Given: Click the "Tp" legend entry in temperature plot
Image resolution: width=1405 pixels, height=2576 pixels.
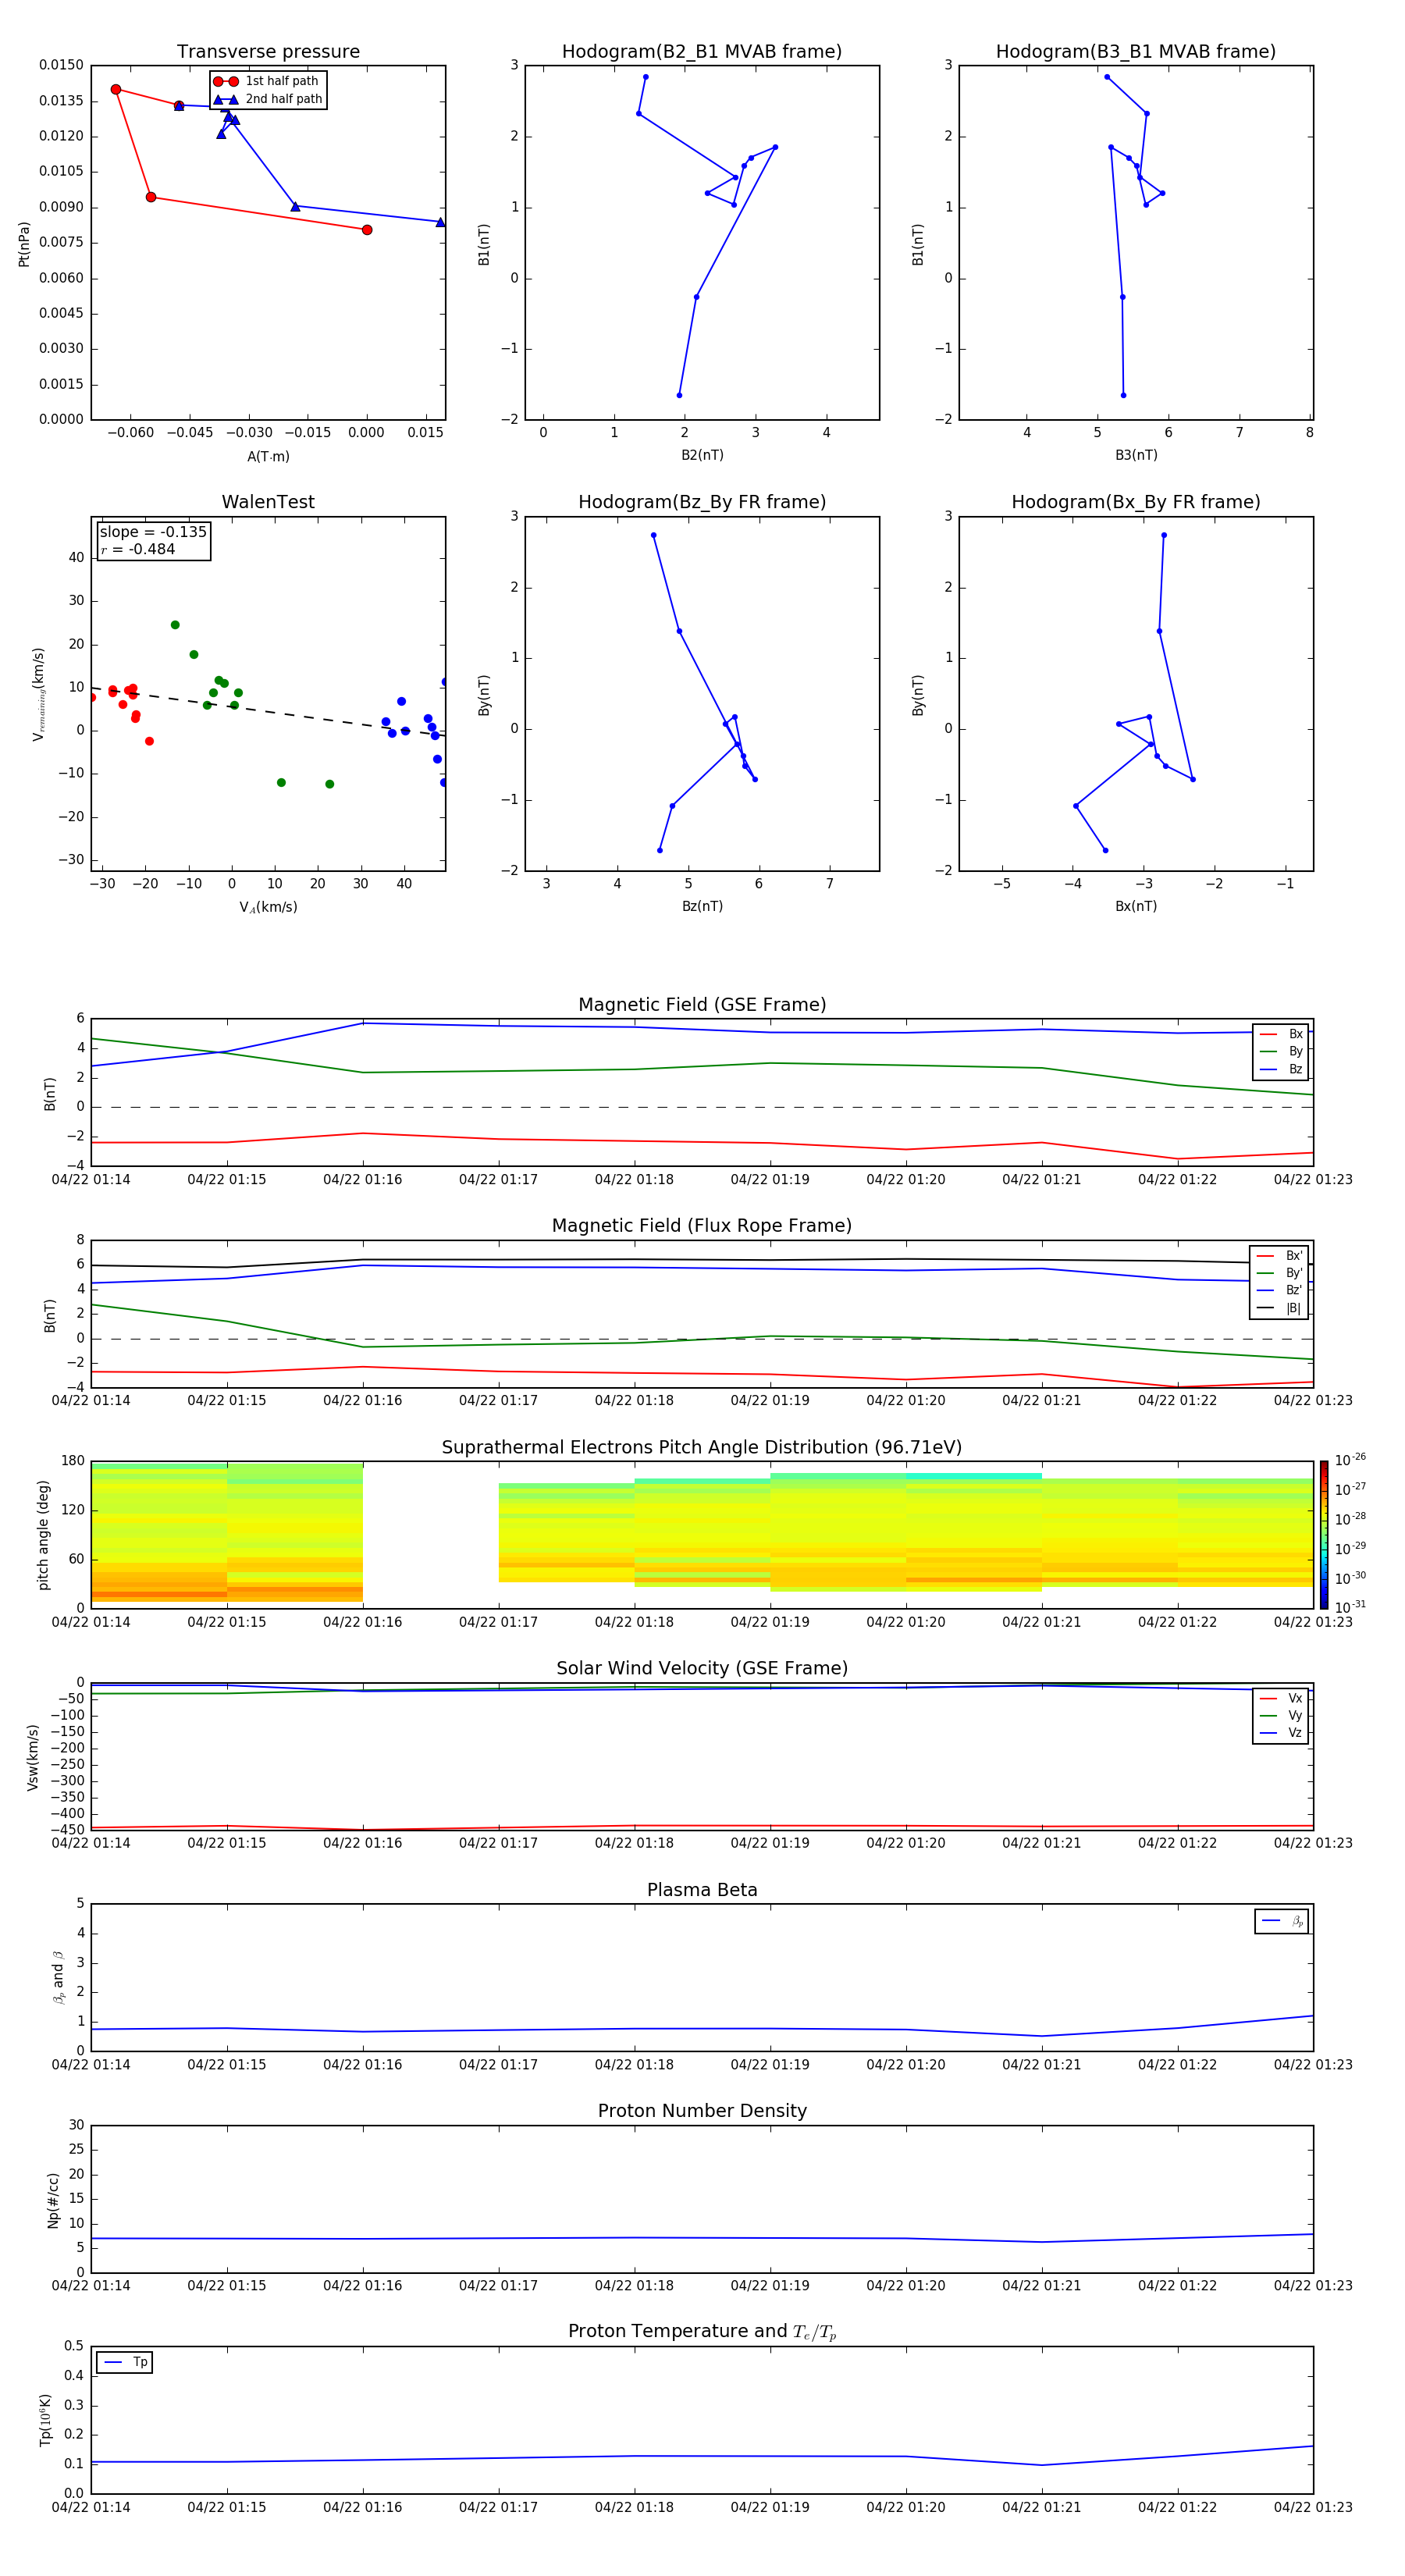Looking at the screenshot, I should pos(125,2363).
